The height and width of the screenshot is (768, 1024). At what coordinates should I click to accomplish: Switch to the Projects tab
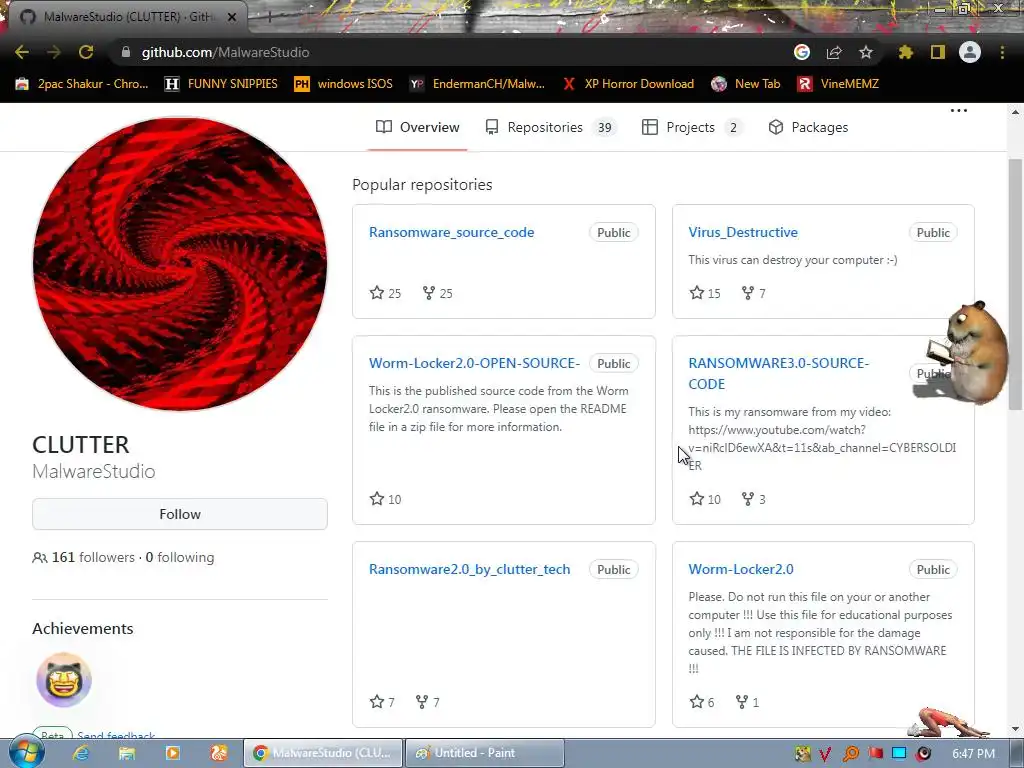pyautogui.click(x=692, y=127)
